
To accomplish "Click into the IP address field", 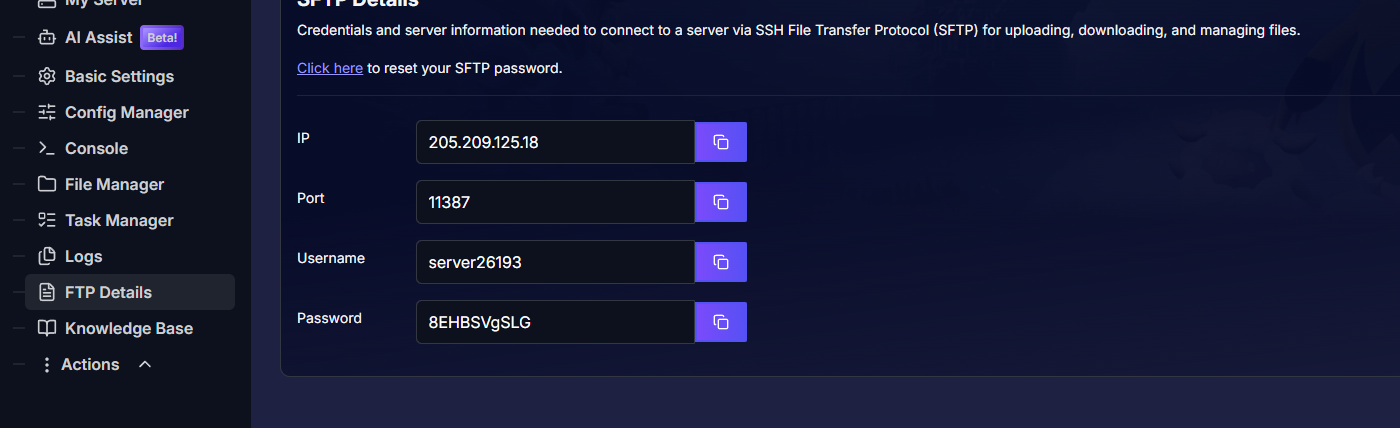I will [x=555, y=142].
